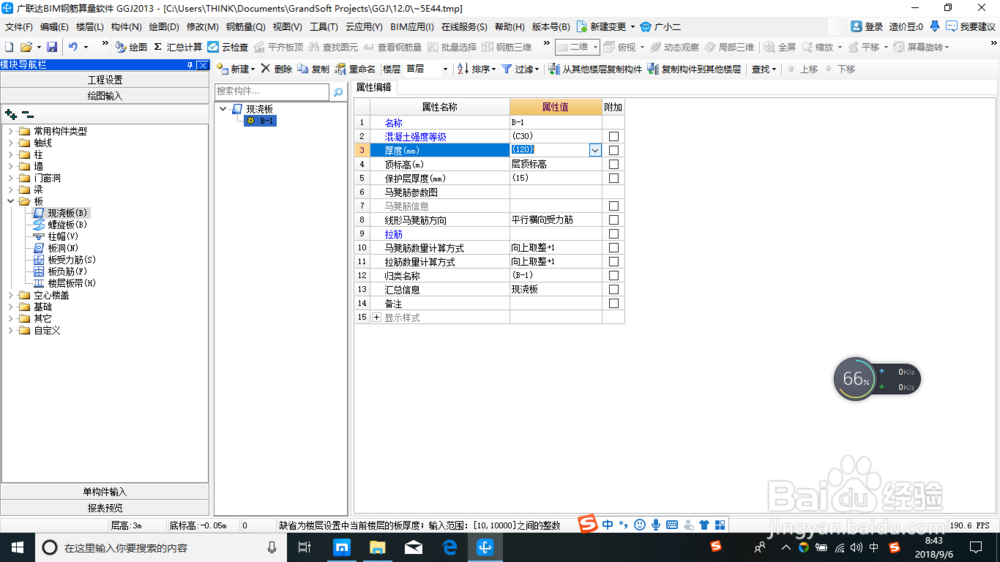Expand the 基础 folder

pos(10,307)
